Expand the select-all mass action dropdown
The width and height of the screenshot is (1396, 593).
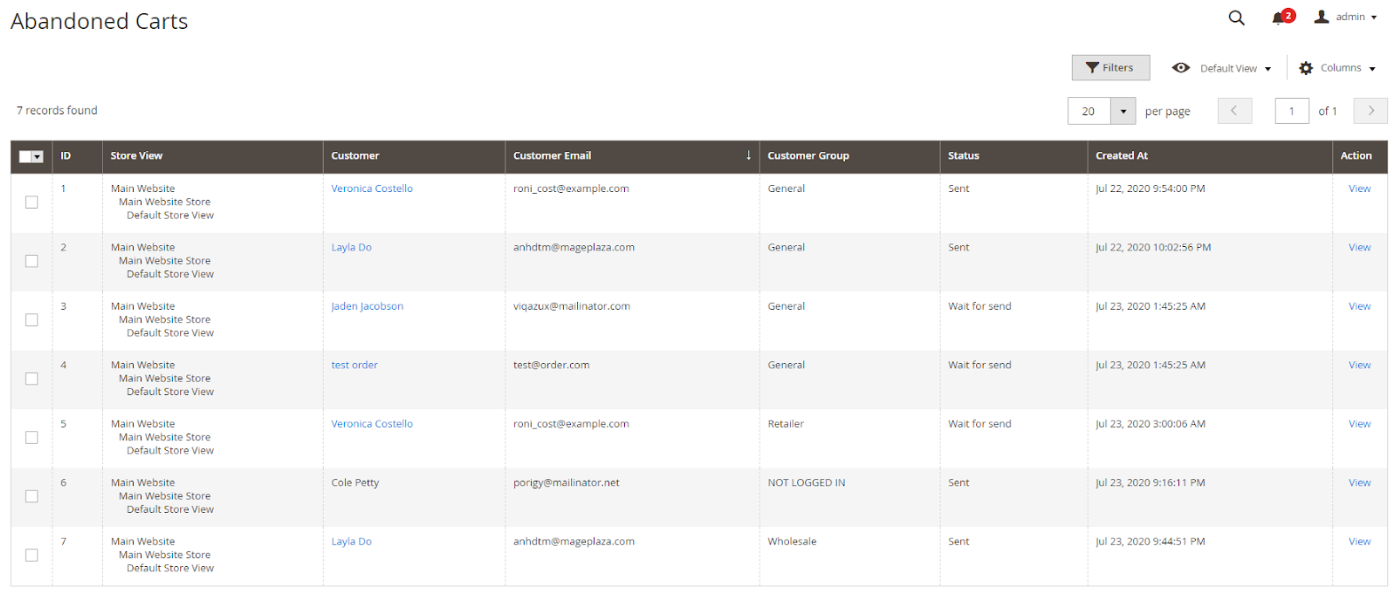click(38, 156)
